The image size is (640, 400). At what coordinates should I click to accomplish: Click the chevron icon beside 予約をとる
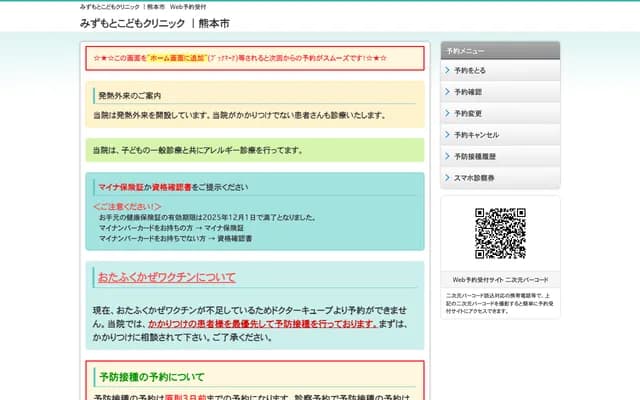pyautogui.click(x=446, y=71)
